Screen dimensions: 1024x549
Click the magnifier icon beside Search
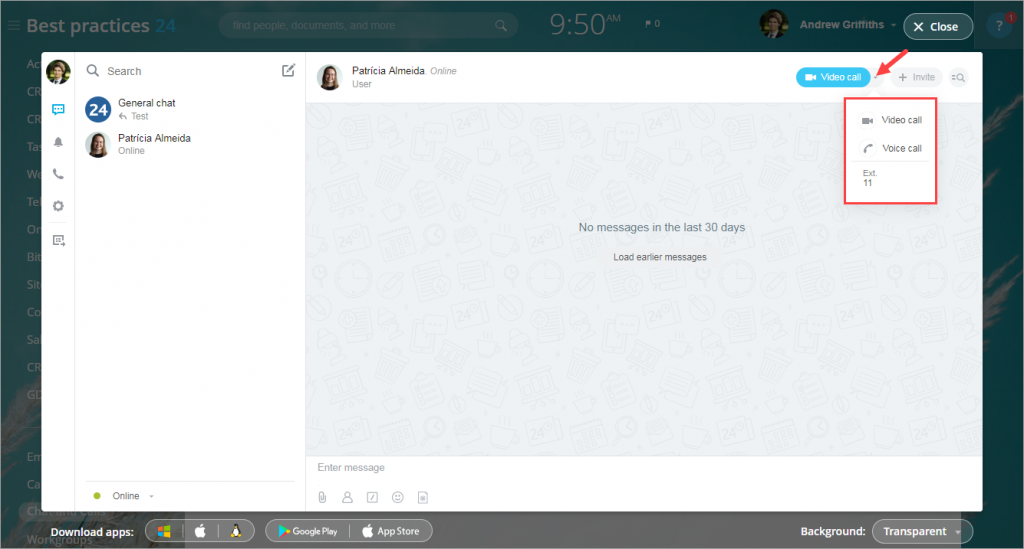(x=93, y=71)
